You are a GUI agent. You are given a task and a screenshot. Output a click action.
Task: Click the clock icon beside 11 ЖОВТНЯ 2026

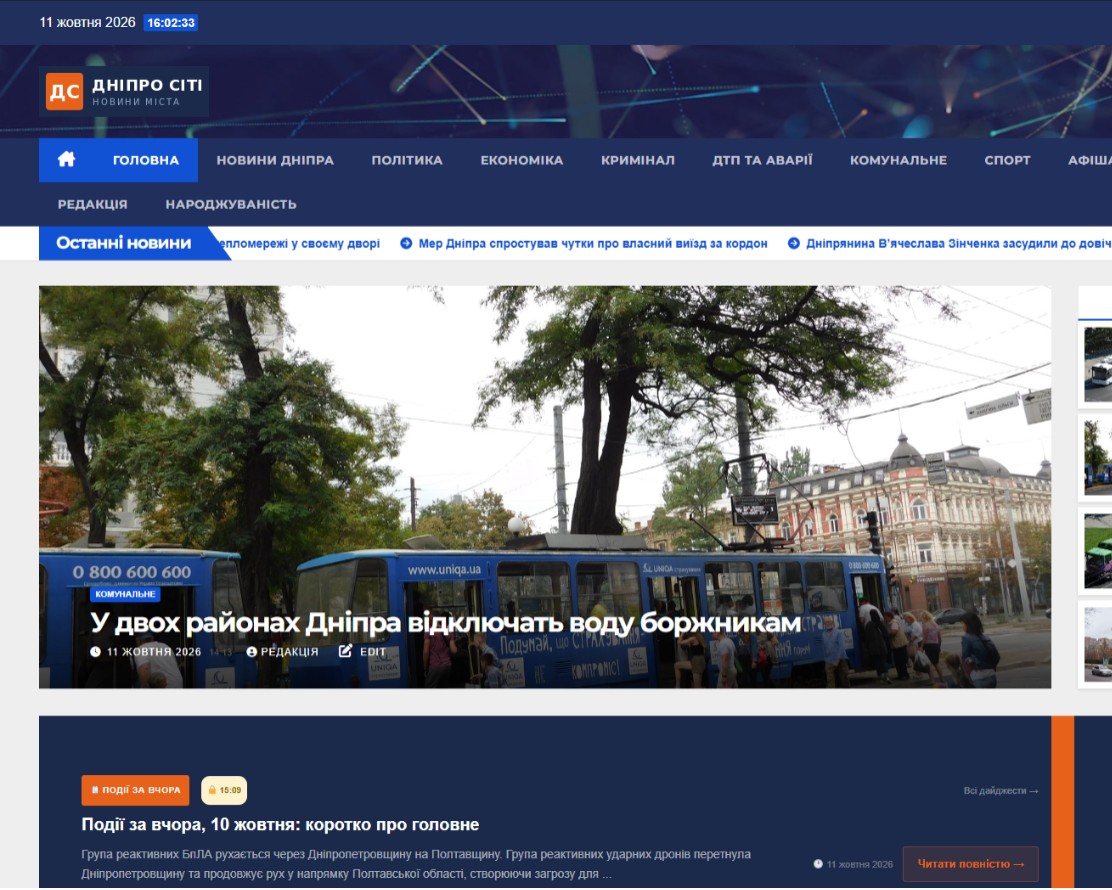(95, 651)
